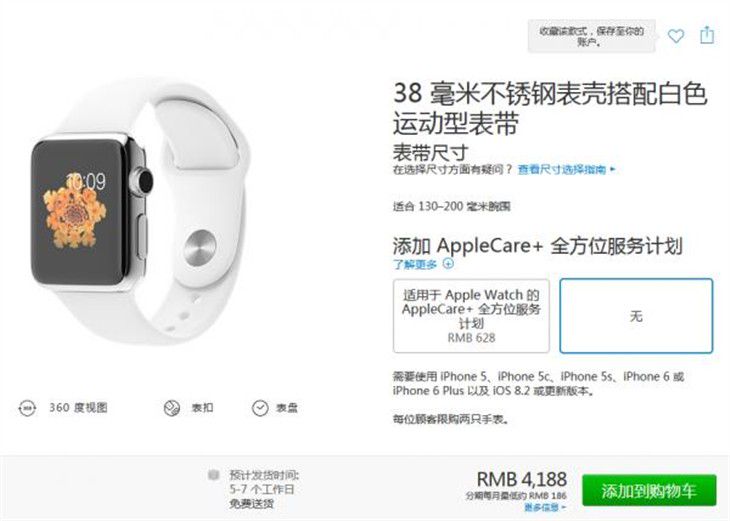This screenshot has height=521, width=730.
Task: Expand the 查看尺寸选择指南 size guide arrow
Action: 613,169
